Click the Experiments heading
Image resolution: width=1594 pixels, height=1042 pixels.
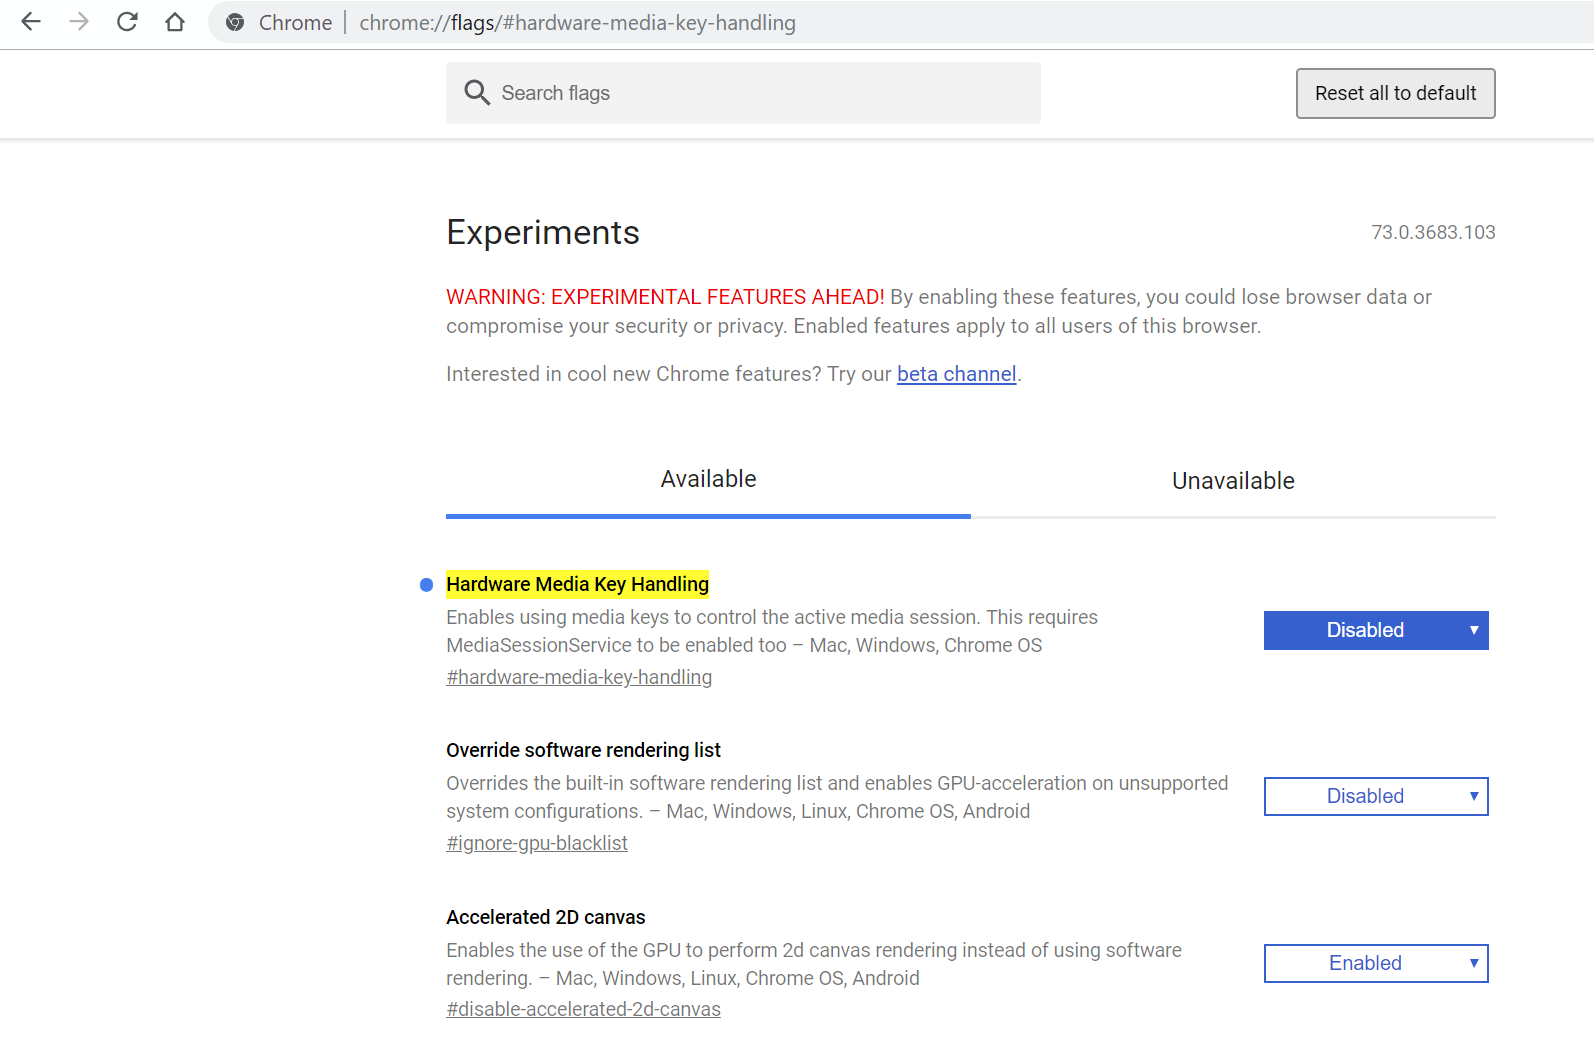click(543, 232)
